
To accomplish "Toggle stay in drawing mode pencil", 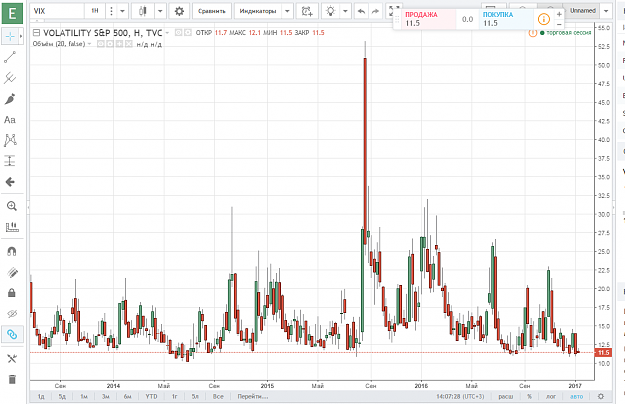I will [12, 273].
